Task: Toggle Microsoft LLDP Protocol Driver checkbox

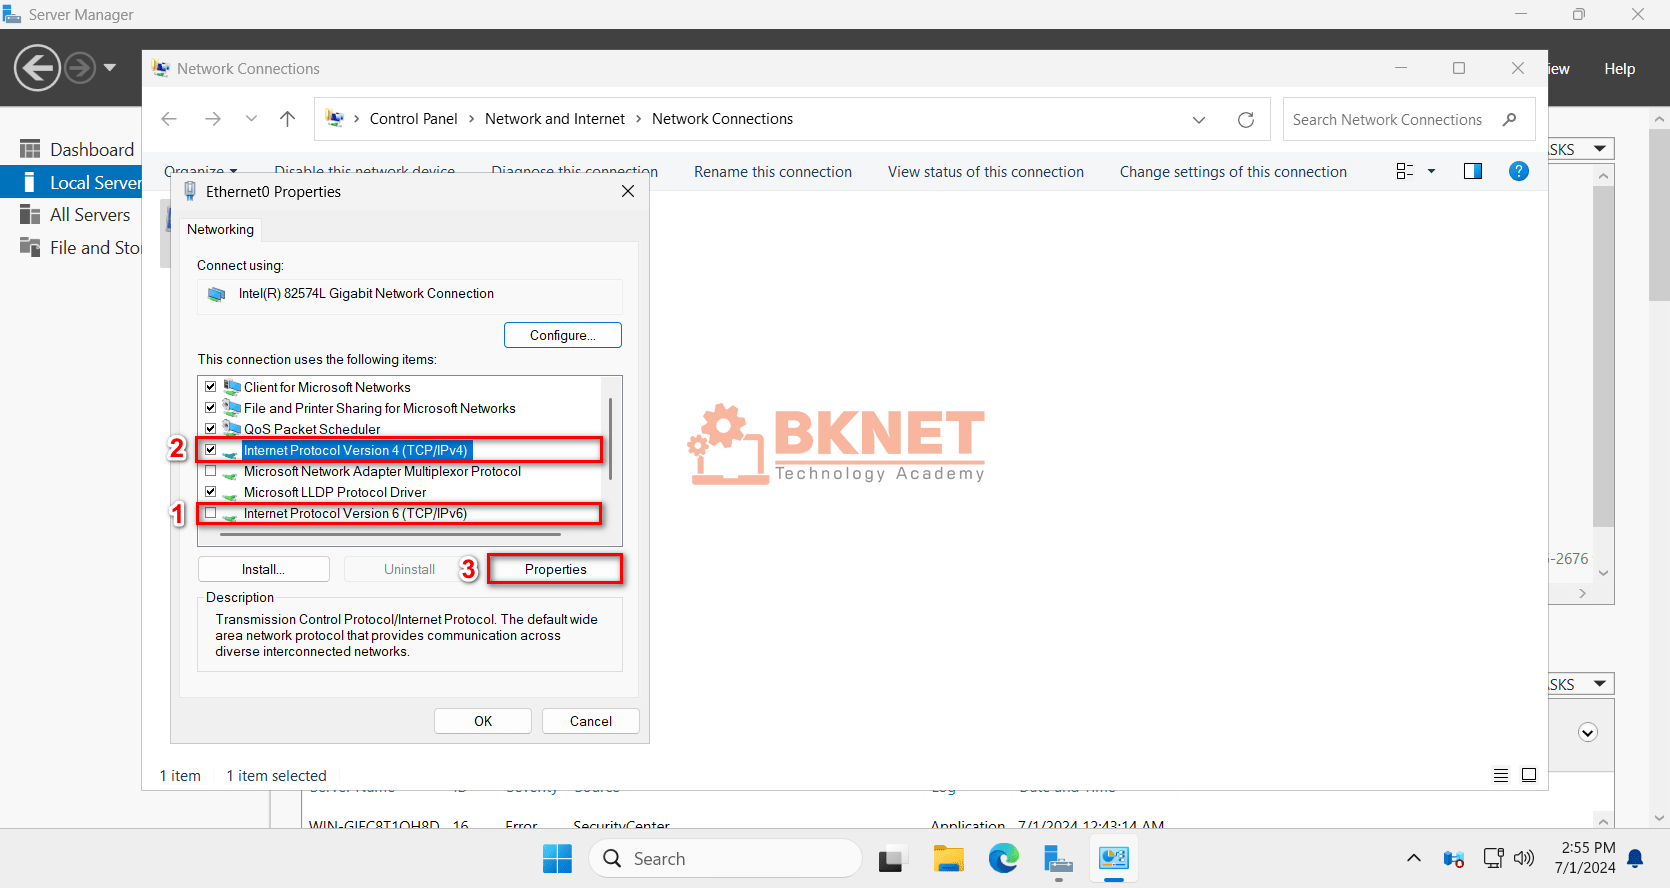Action: coord(211,492)
